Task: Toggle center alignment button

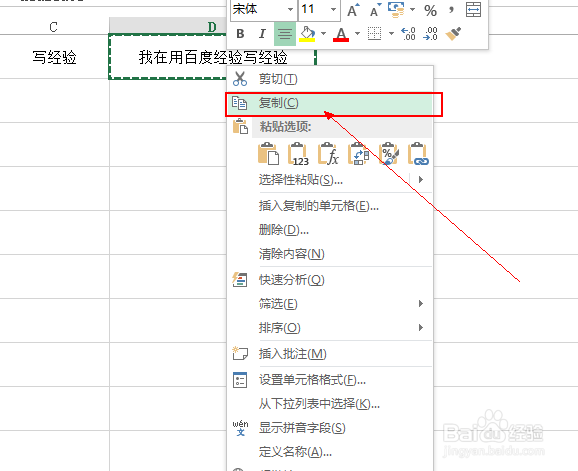Action: (x=285, y=34)
